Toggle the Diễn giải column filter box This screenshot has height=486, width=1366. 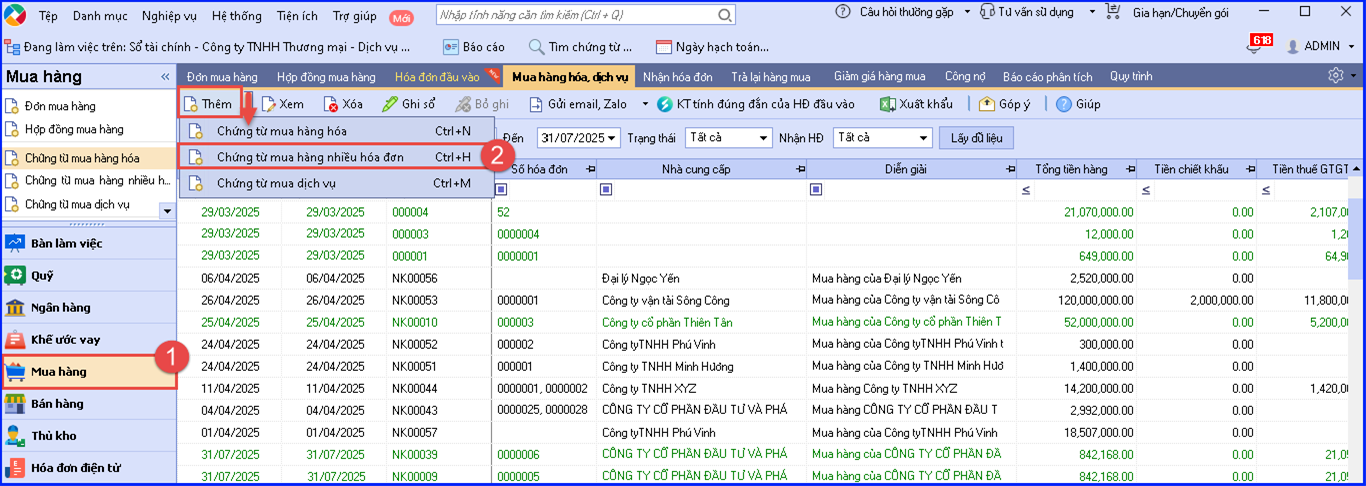click(817, 190)
